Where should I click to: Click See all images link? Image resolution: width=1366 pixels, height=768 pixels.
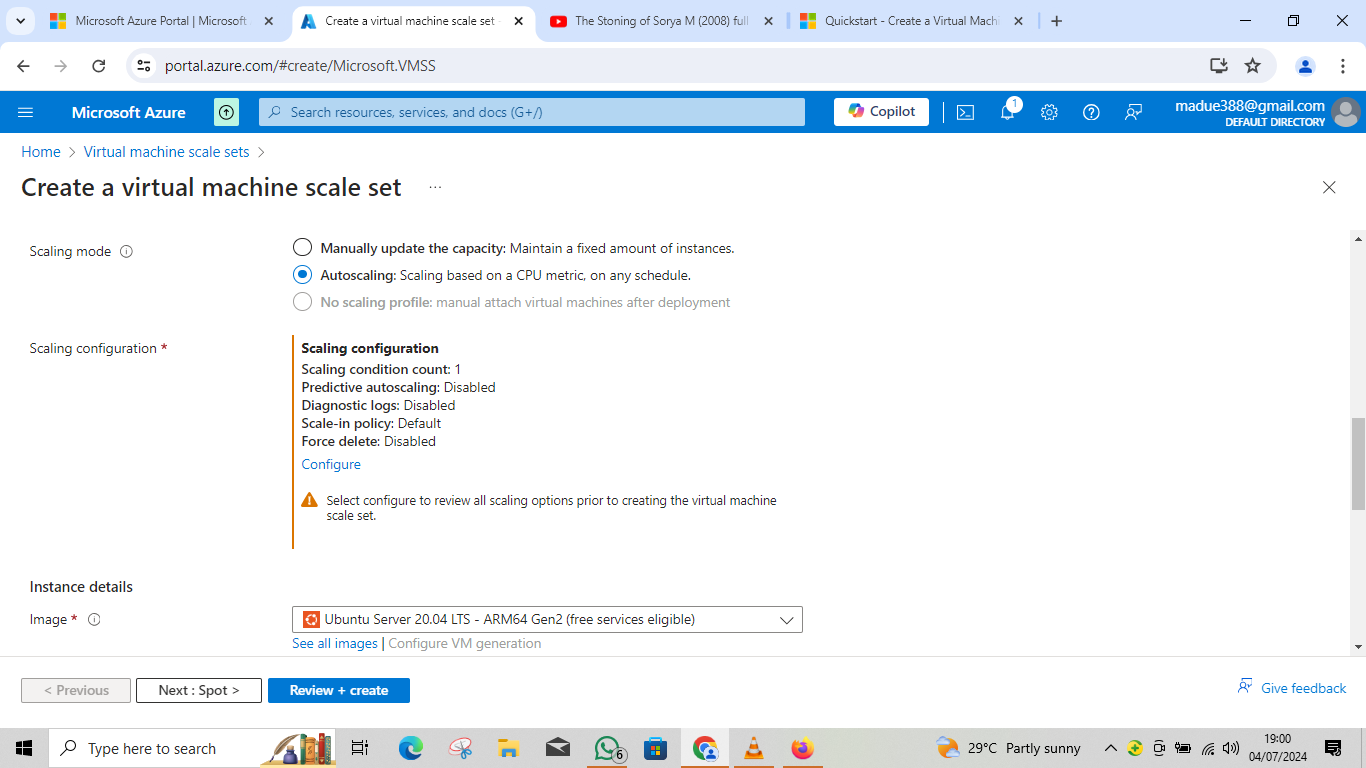pos(335,644)
